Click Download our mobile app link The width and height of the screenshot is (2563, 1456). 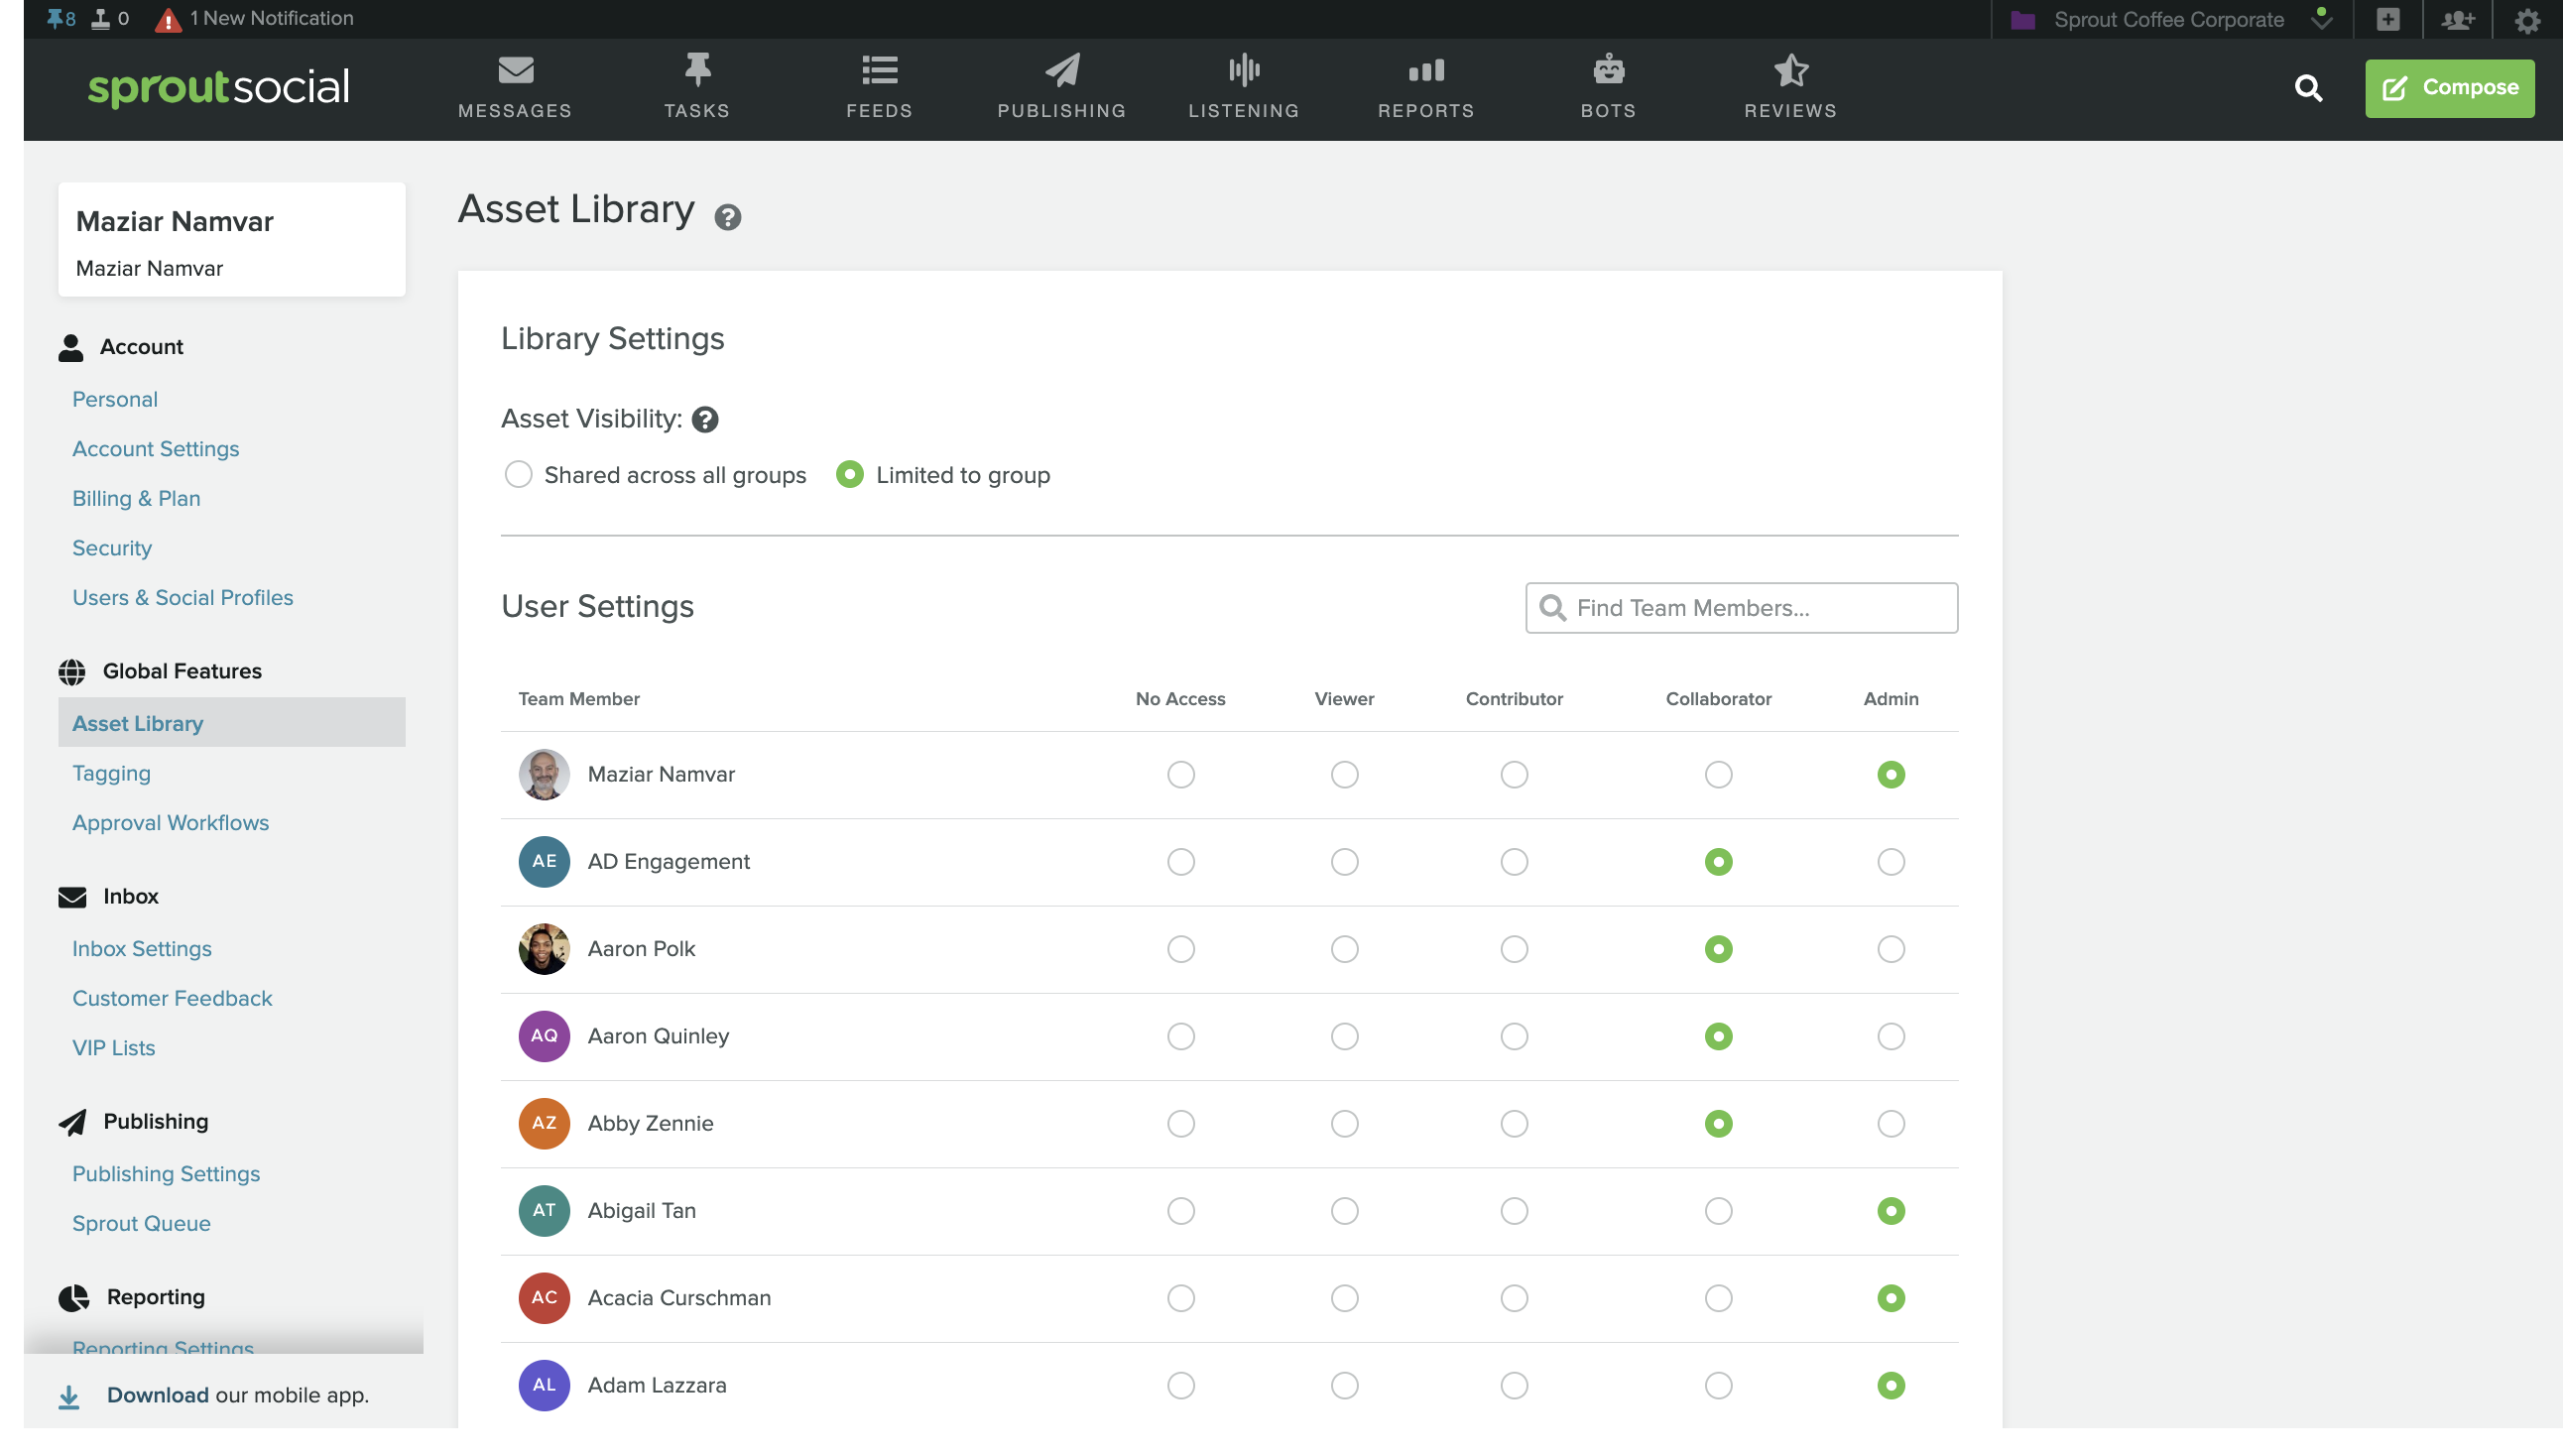(238, 1396)
